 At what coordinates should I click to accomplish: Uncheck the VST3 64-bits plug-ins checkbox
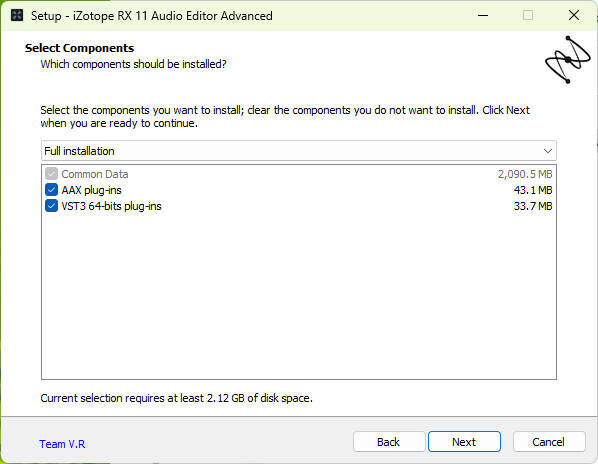coord(51,206)
